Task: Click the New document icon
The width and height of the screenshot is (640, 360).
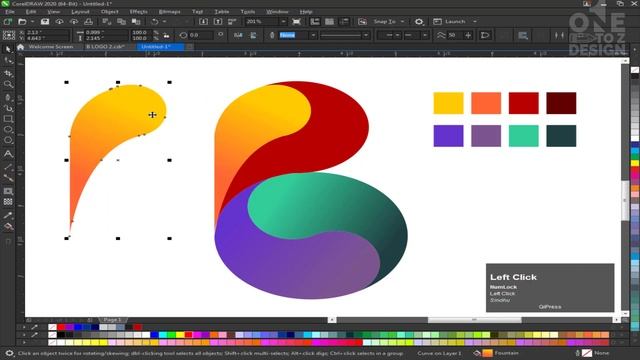Action: pos(8,21)
